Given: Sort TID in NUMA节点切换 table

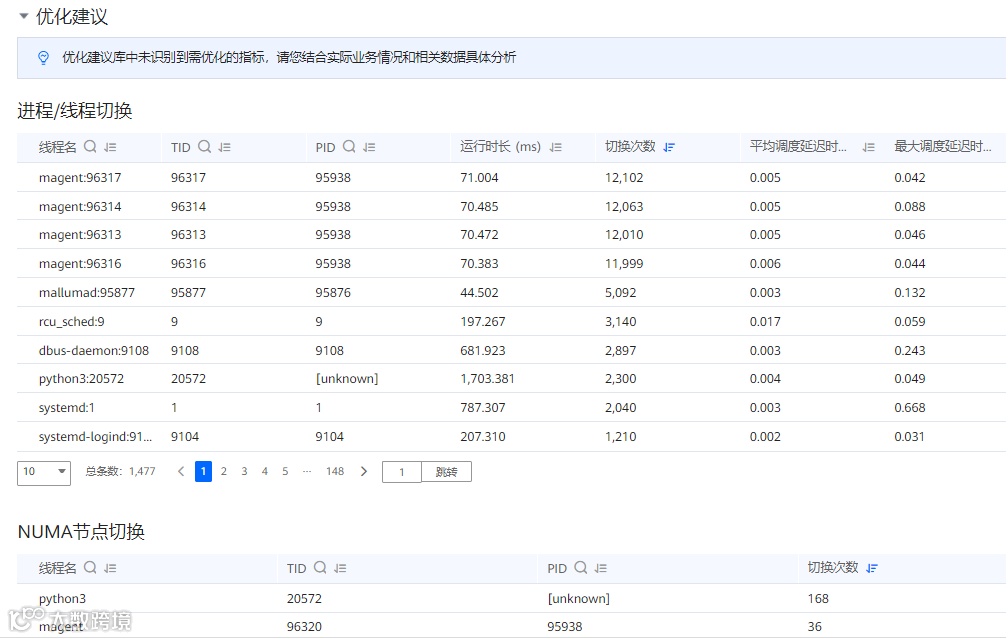Looking at the screenshot, I should point(341,568).
